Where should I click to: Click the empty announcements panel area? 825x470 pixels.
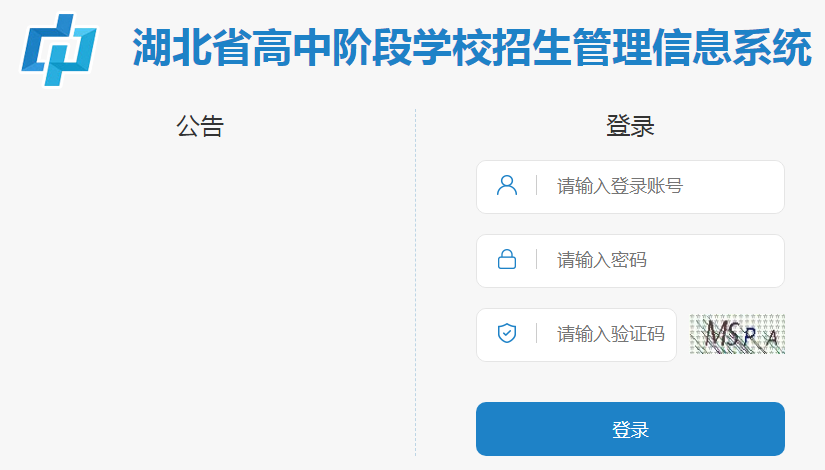pos(200,300)
